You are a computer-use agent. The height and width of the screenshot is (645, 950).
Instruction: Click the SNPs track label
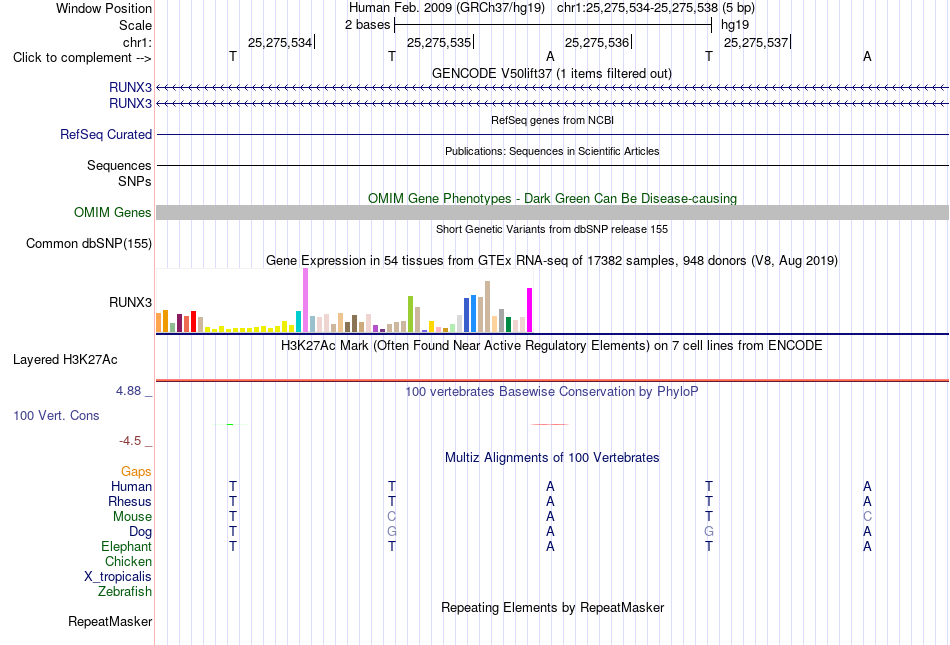point(135,181)
